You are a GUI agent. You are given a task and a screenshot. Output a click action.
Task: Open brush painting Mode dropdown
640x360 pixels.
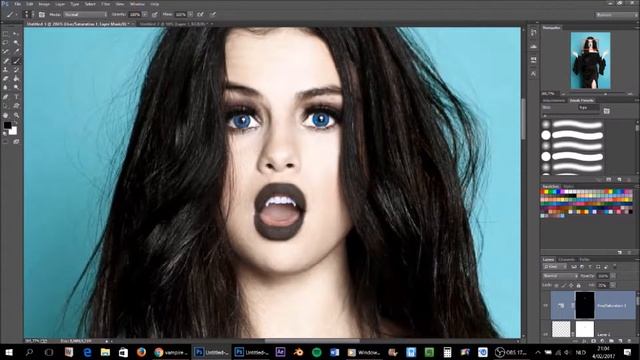pos(85,14)
